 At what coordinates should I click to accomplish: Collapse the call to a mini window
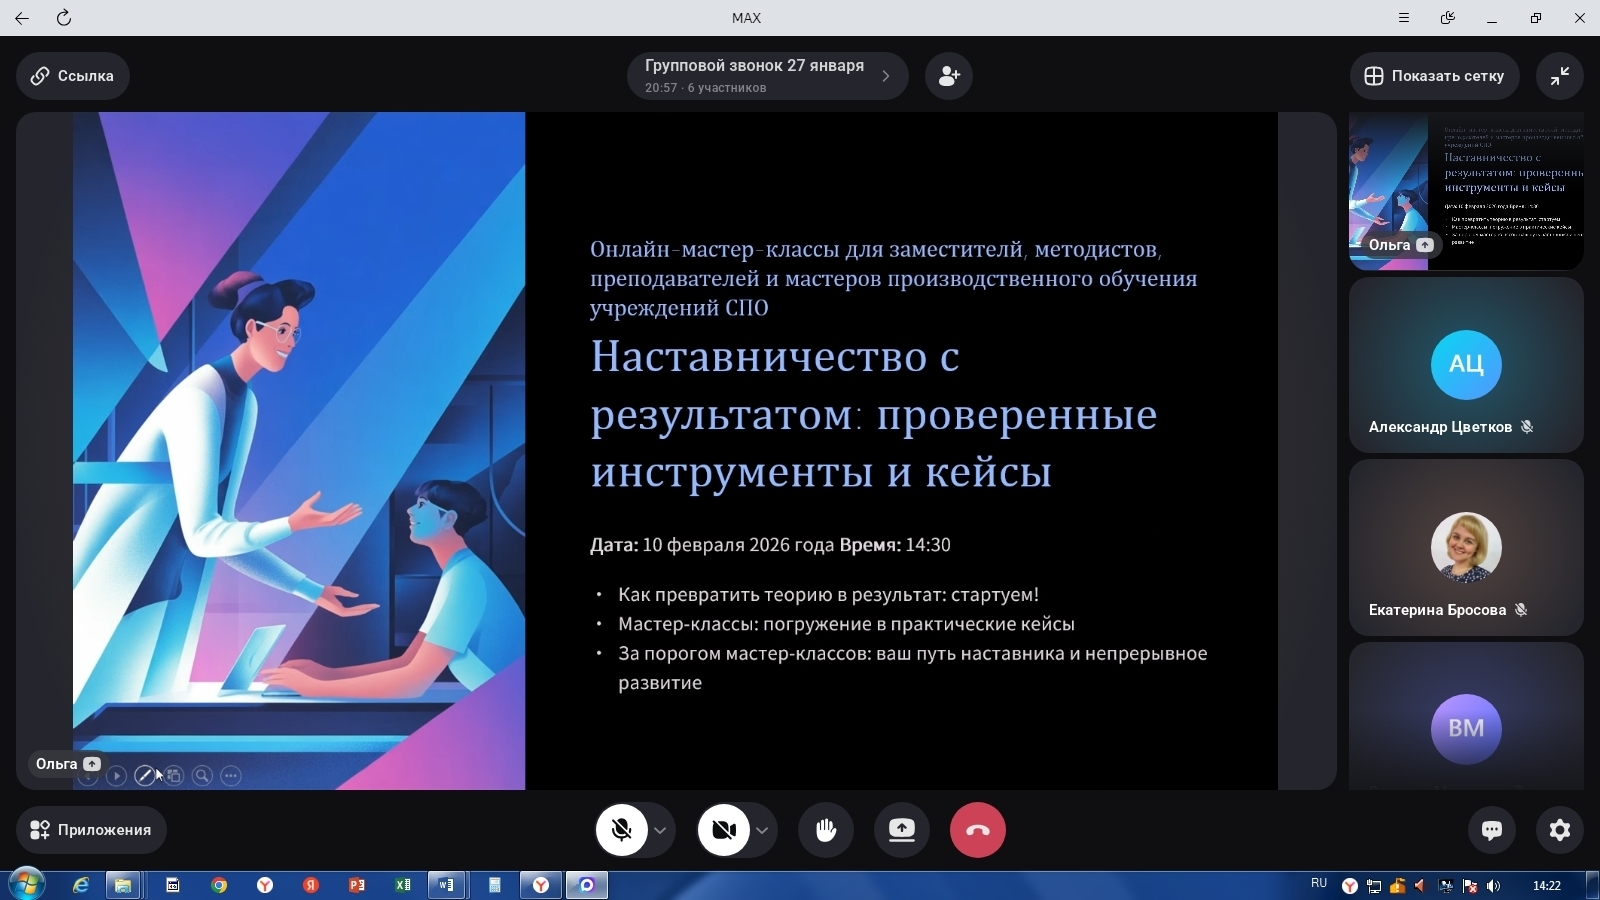[x=1560, y=76]
